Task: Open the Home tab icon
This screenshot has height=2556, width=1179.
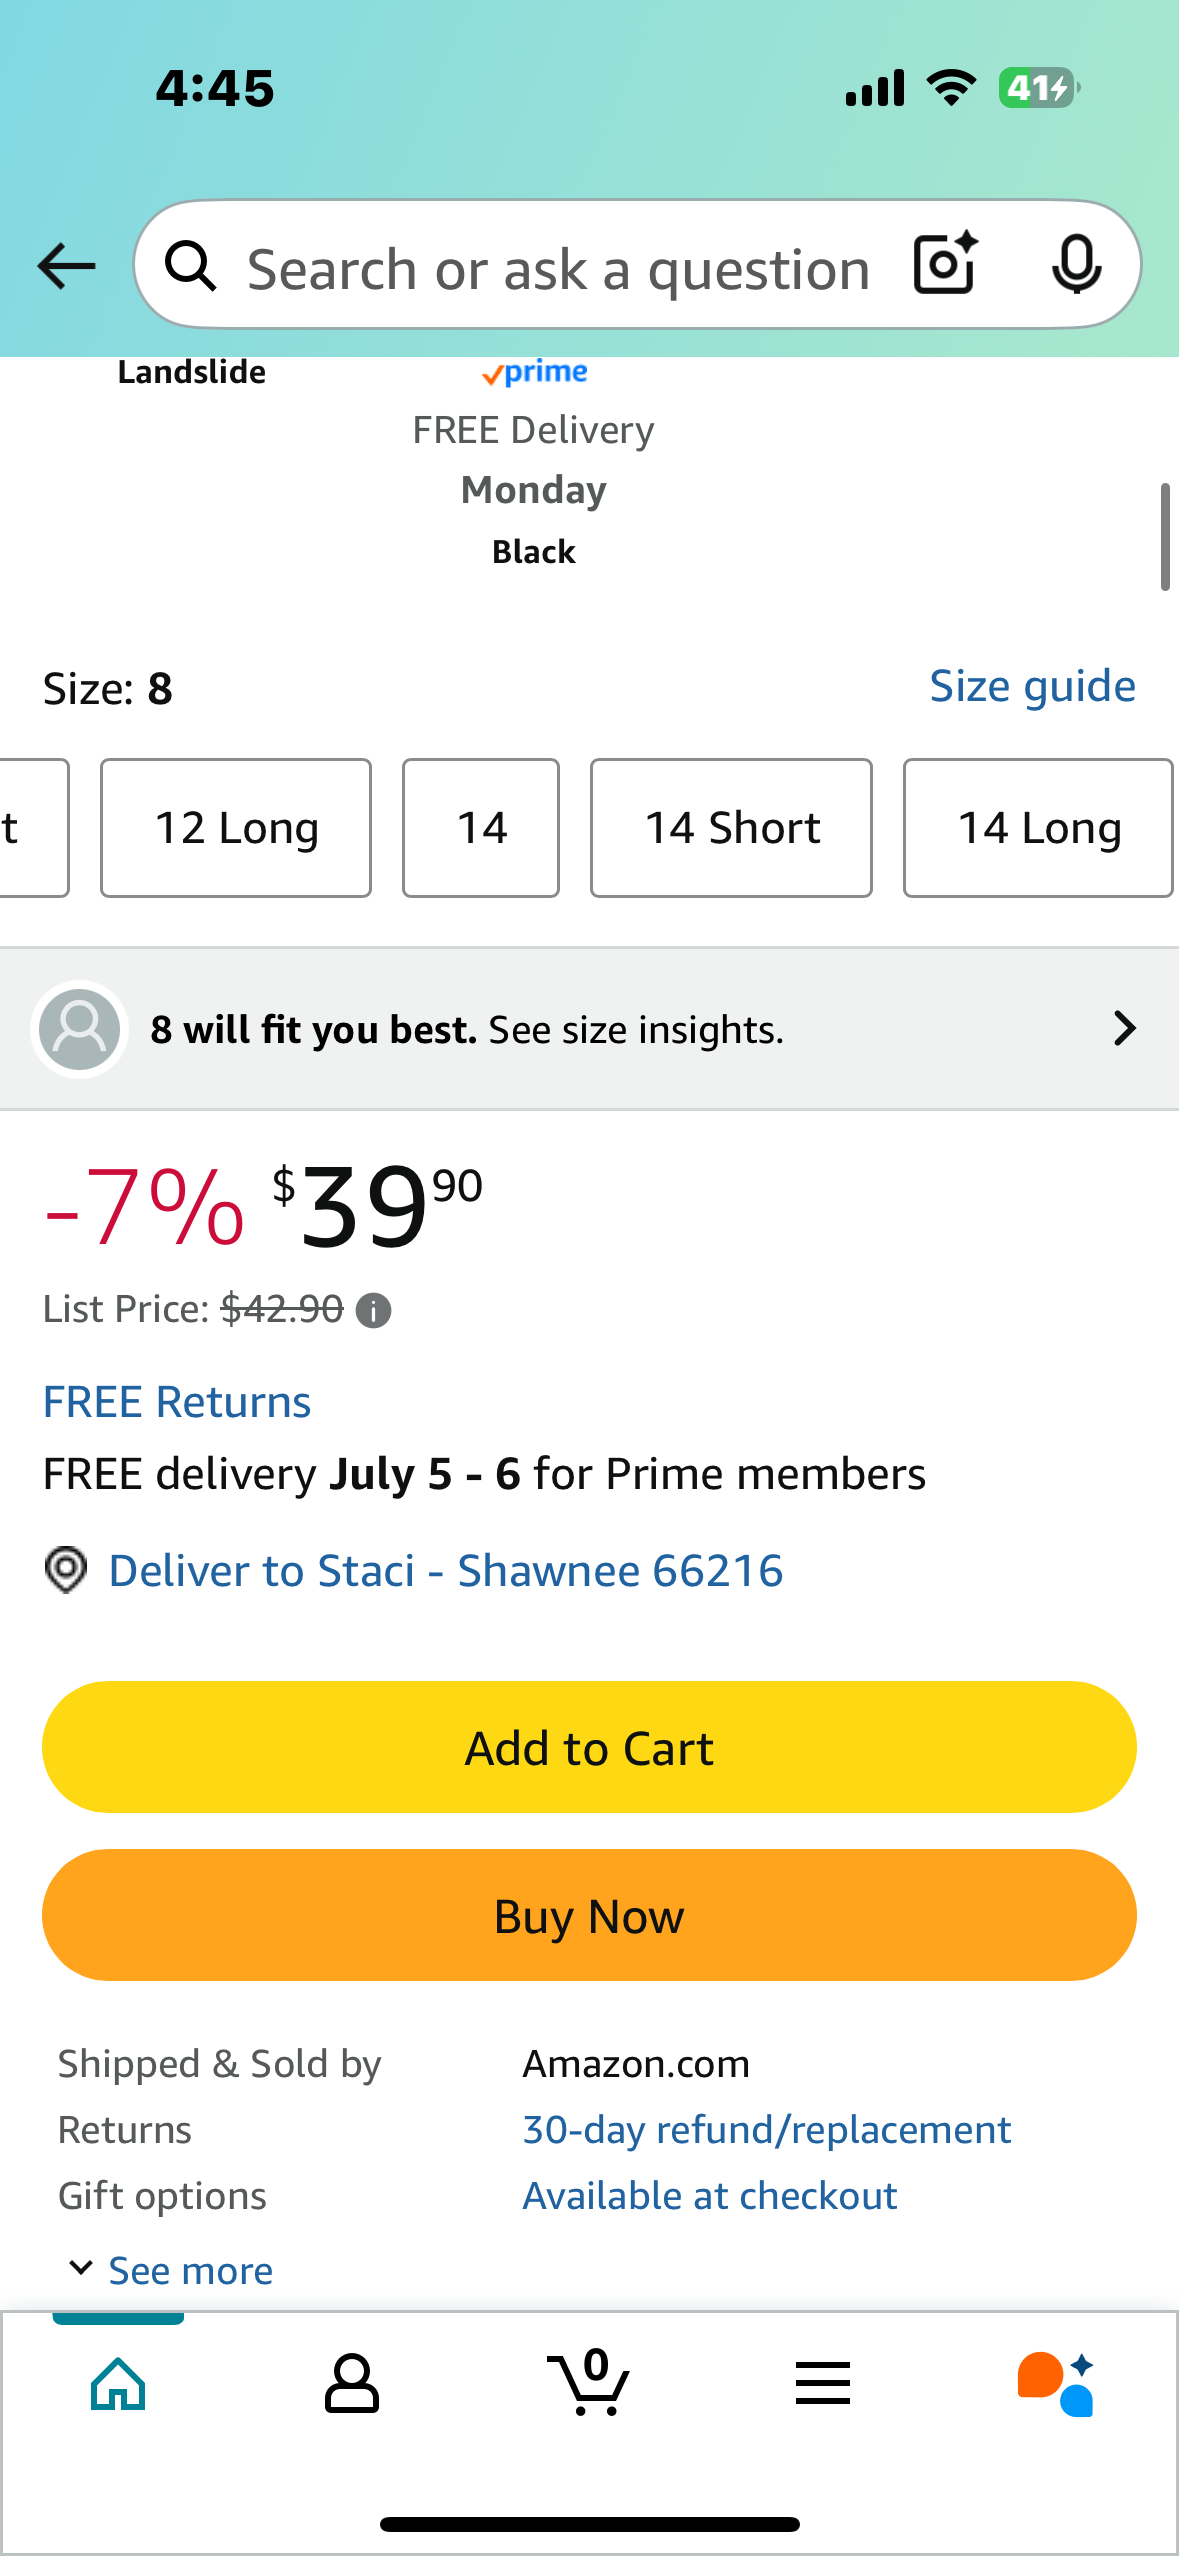Action: [x=118, y=2384]
